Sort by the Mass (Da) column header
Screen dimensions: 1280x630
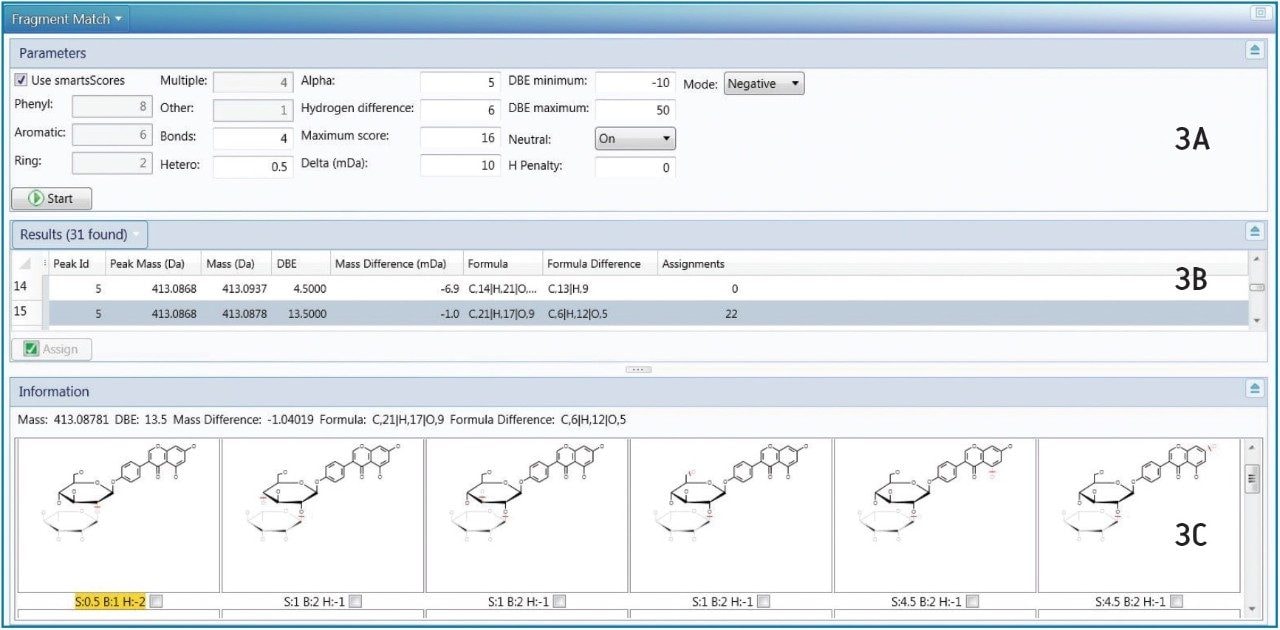235,264
